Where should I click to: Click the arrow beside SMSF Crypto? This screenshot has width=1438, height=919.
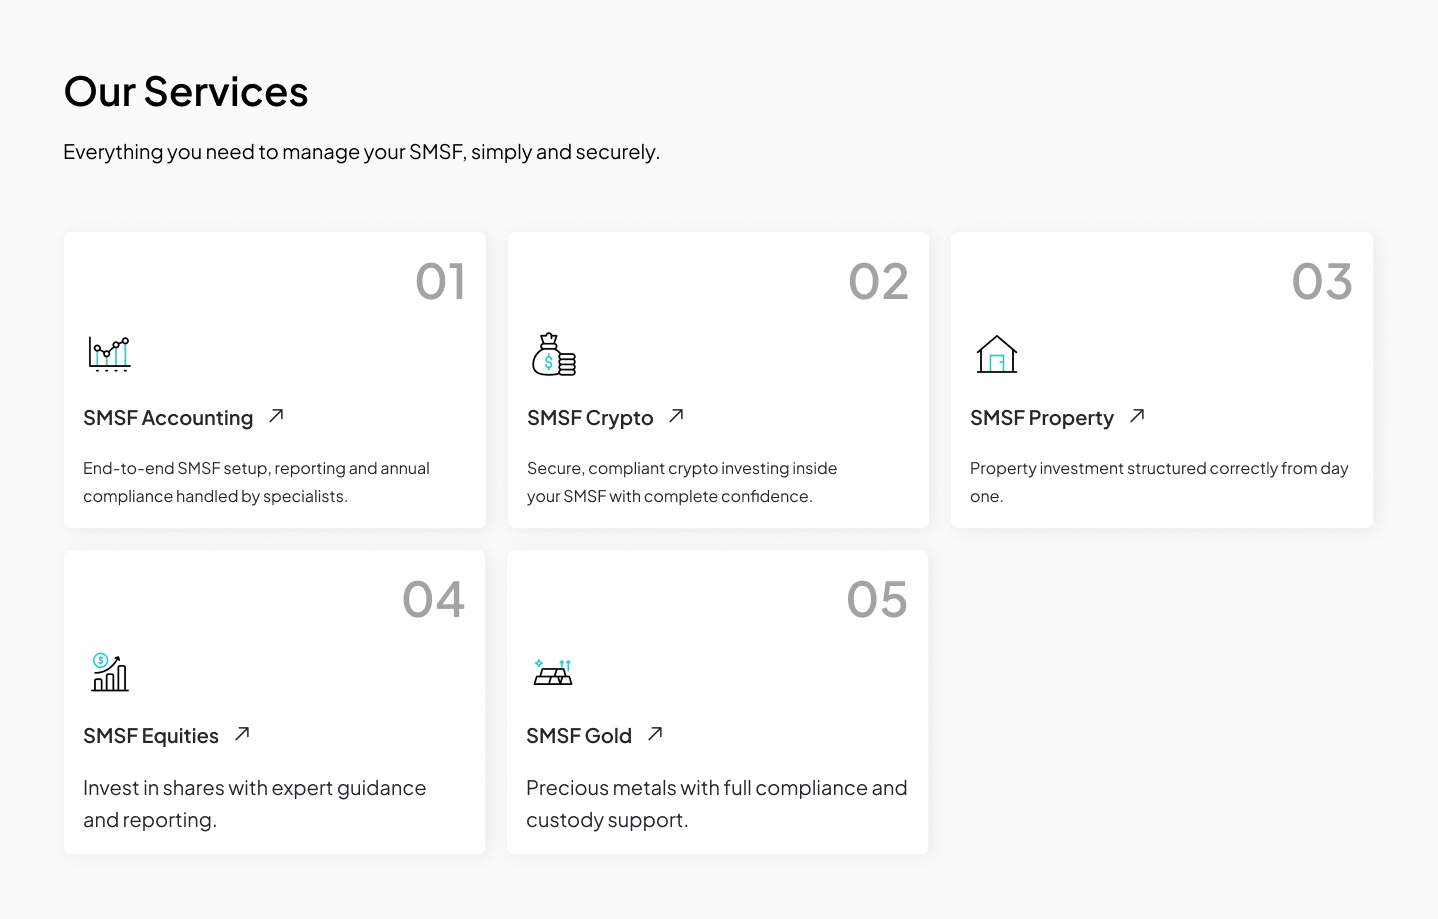[x=677, y=416]
